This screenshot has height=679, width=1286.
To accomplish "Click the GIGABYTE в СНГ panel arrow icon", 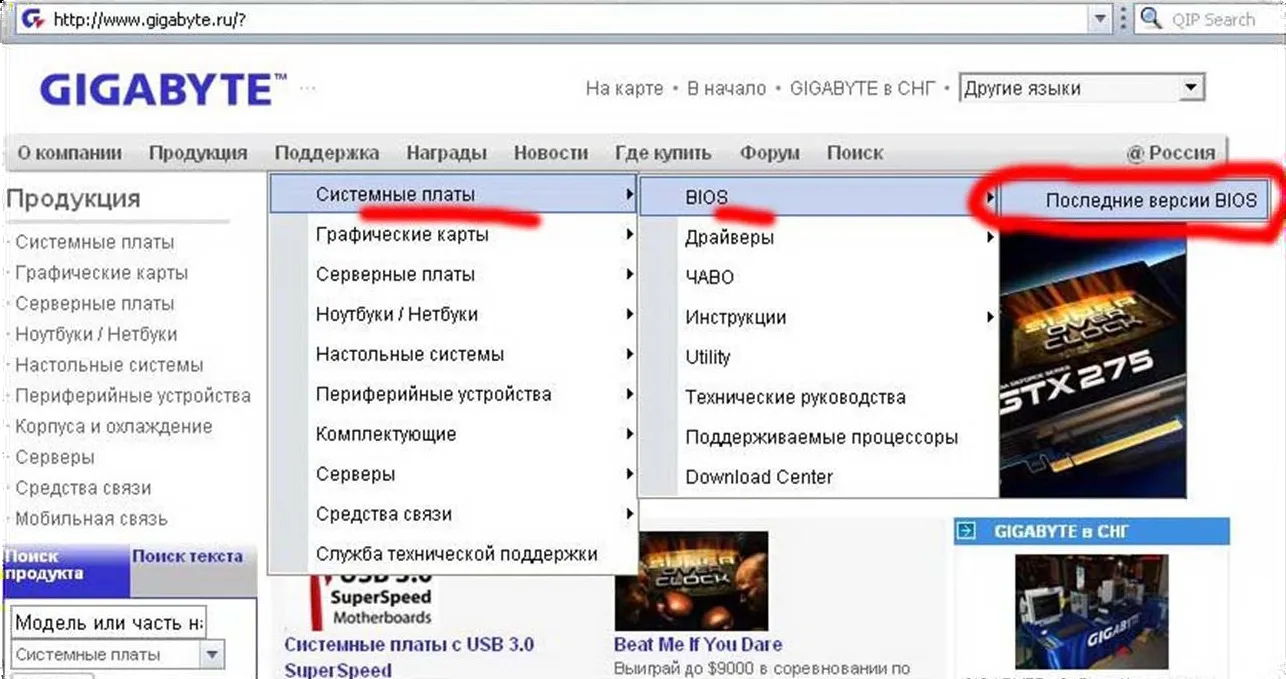I will point(966,532).
